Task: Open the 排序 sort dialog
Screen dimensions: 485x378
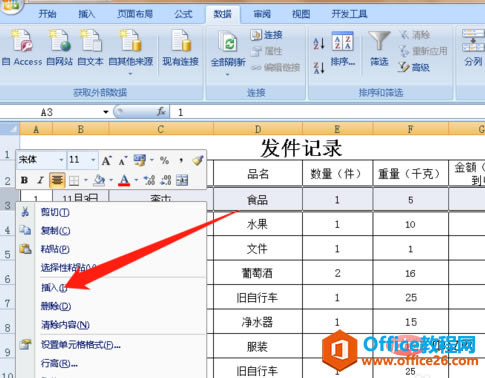Action: pyautogui.click(x=343, y=49)
